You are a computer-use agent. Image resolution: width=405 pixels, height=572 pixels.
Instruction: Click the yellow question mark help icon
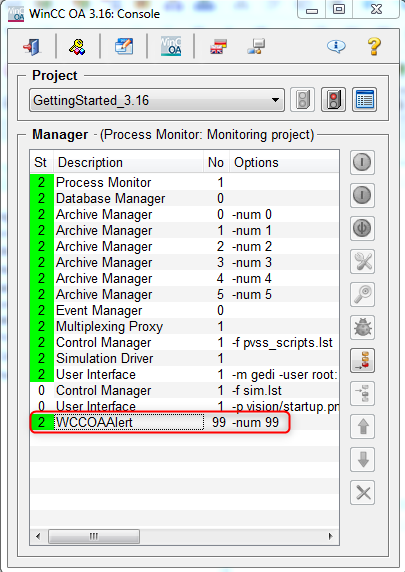pos(374,46)
